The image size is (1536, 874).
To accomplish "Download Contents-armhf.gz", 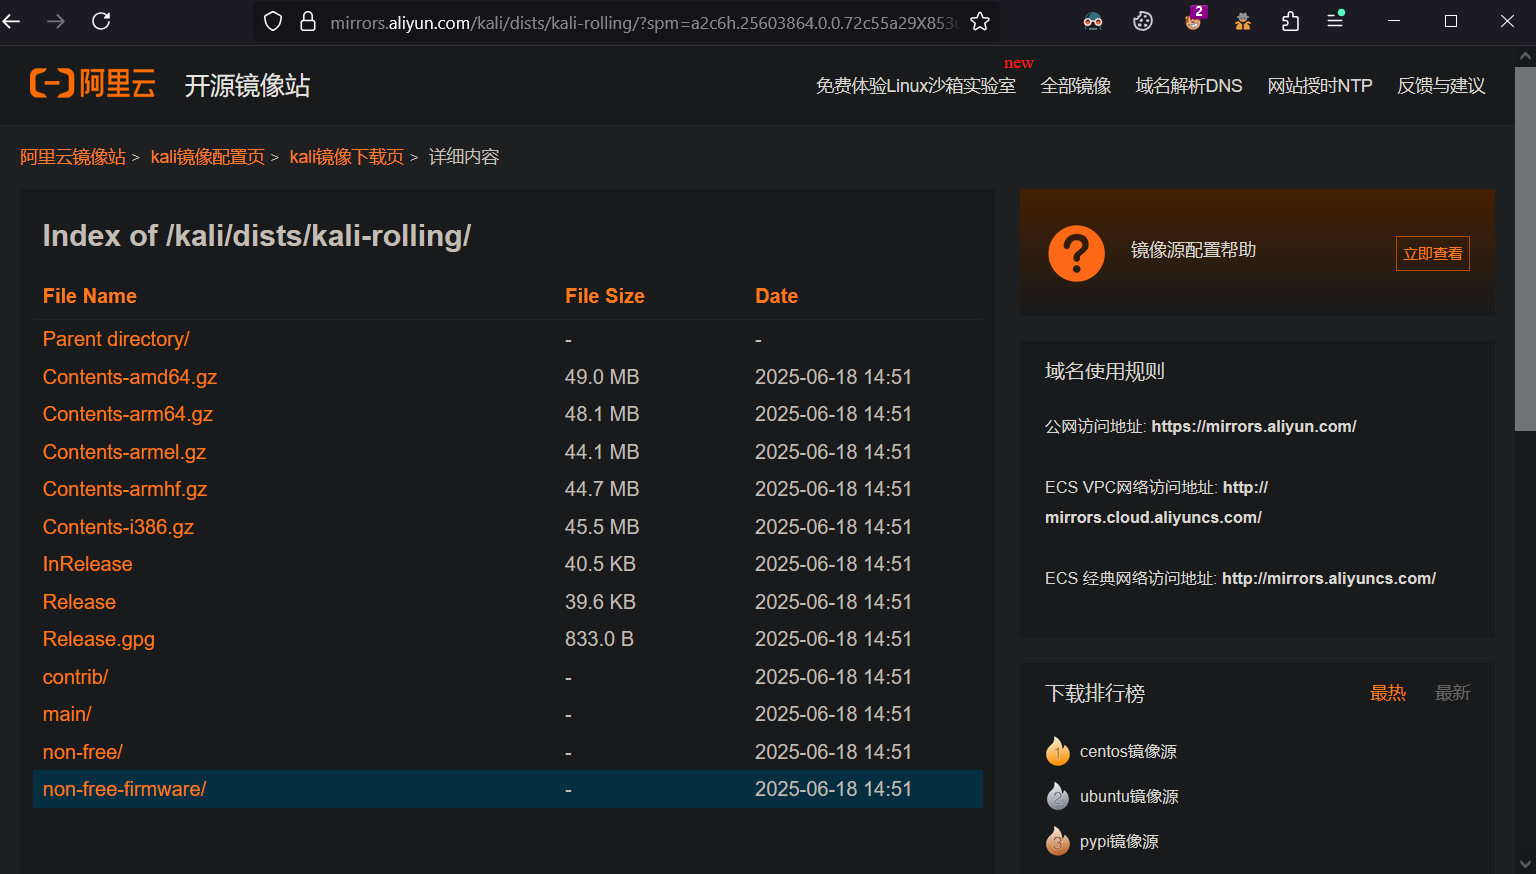I will pos(125,489).
